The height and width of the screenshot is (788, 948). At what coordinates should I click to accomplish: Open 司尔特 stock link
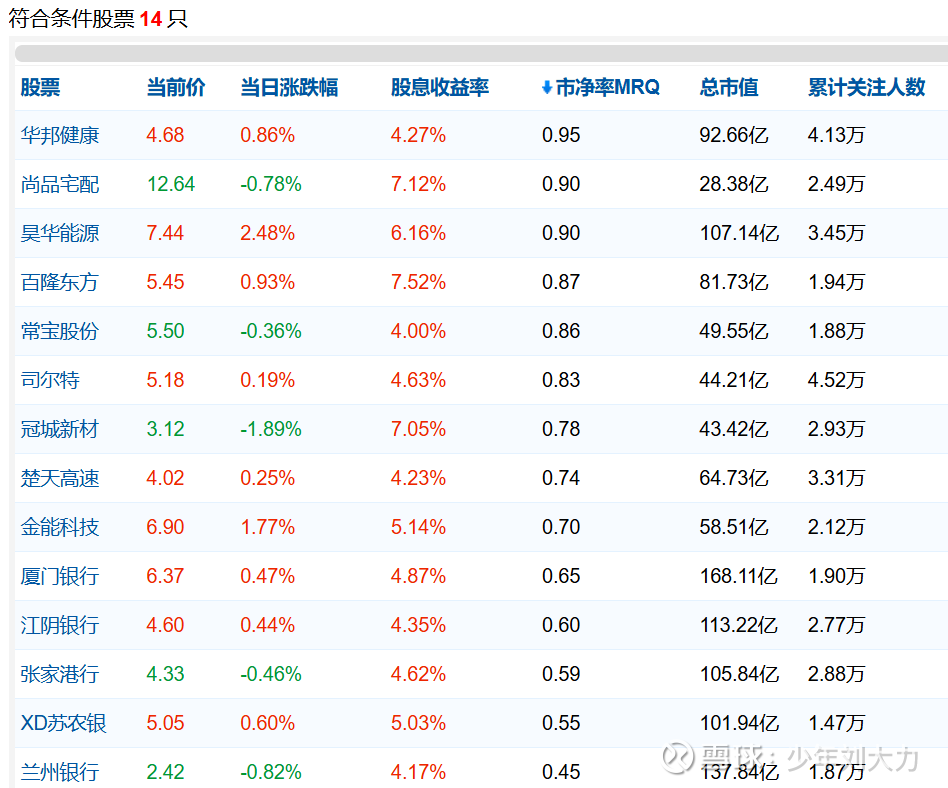pyautogui.click(x=50, y=380)
